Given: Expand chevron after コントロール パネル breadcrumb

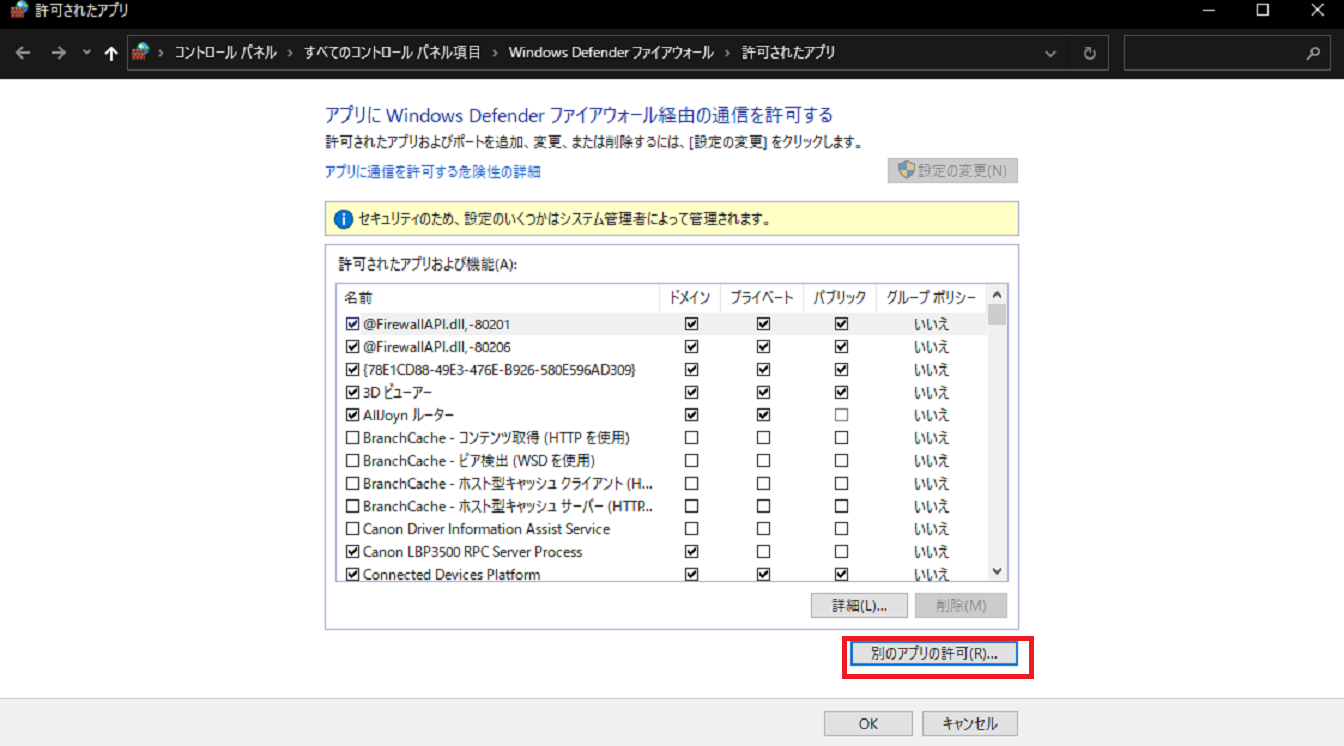Looking at the screenshot, I should coord(290,53).
